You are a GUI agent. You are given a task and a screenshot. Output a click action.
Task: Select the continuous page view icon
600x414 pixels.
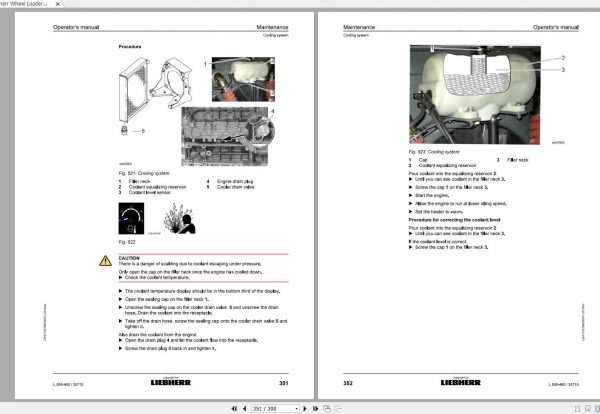(588, 409)
